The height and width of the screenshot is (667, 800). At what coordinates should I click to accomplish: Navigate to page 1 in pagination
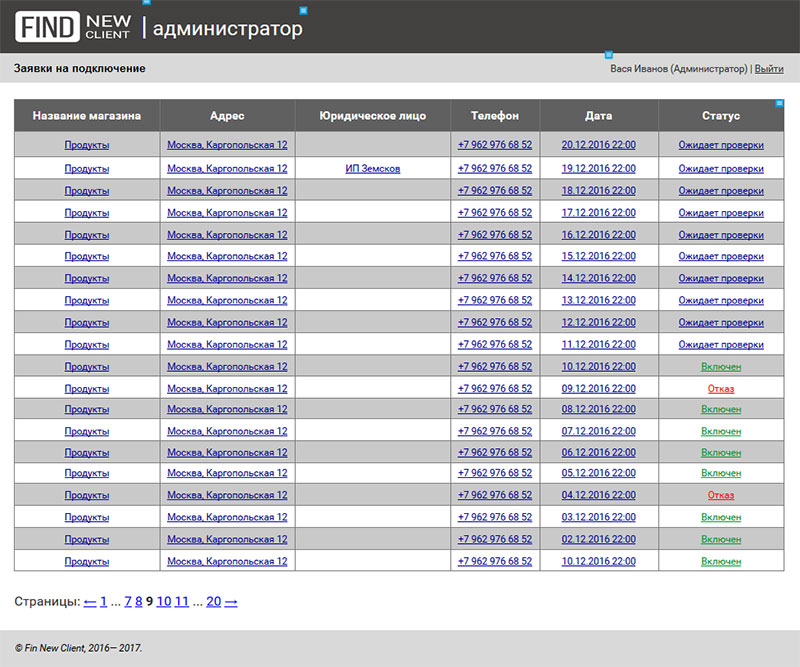(103, 601)
